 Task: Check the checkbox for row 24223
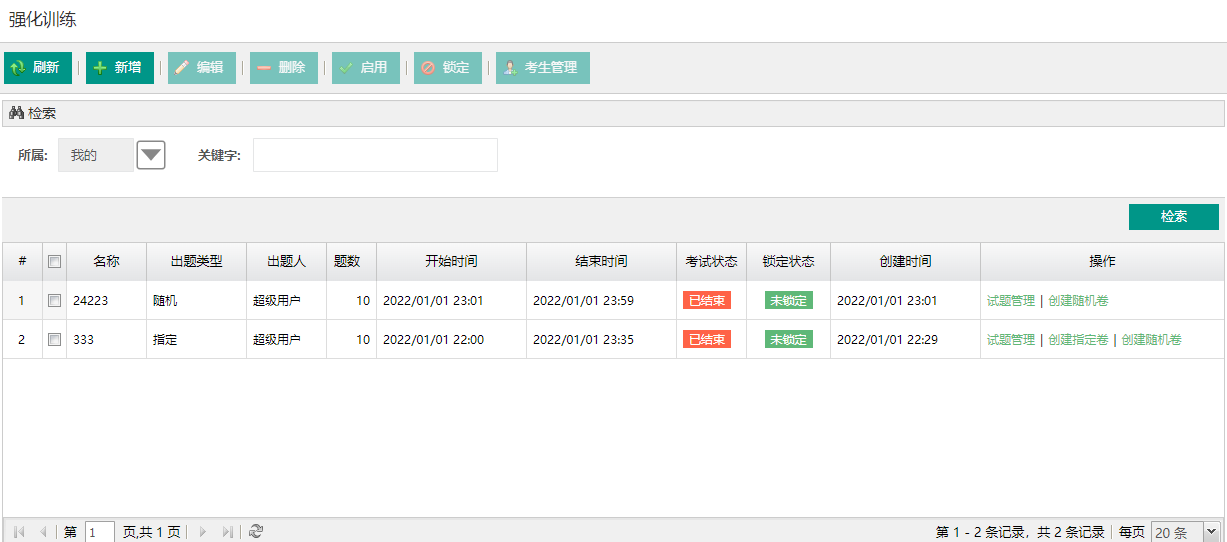(x=55, y=300)
